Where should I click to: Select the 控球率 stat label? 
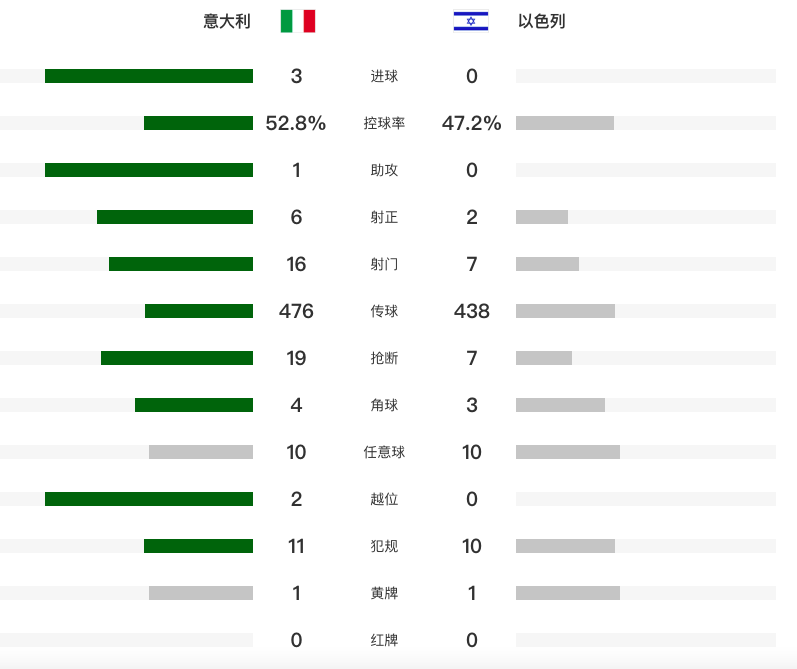384,123
